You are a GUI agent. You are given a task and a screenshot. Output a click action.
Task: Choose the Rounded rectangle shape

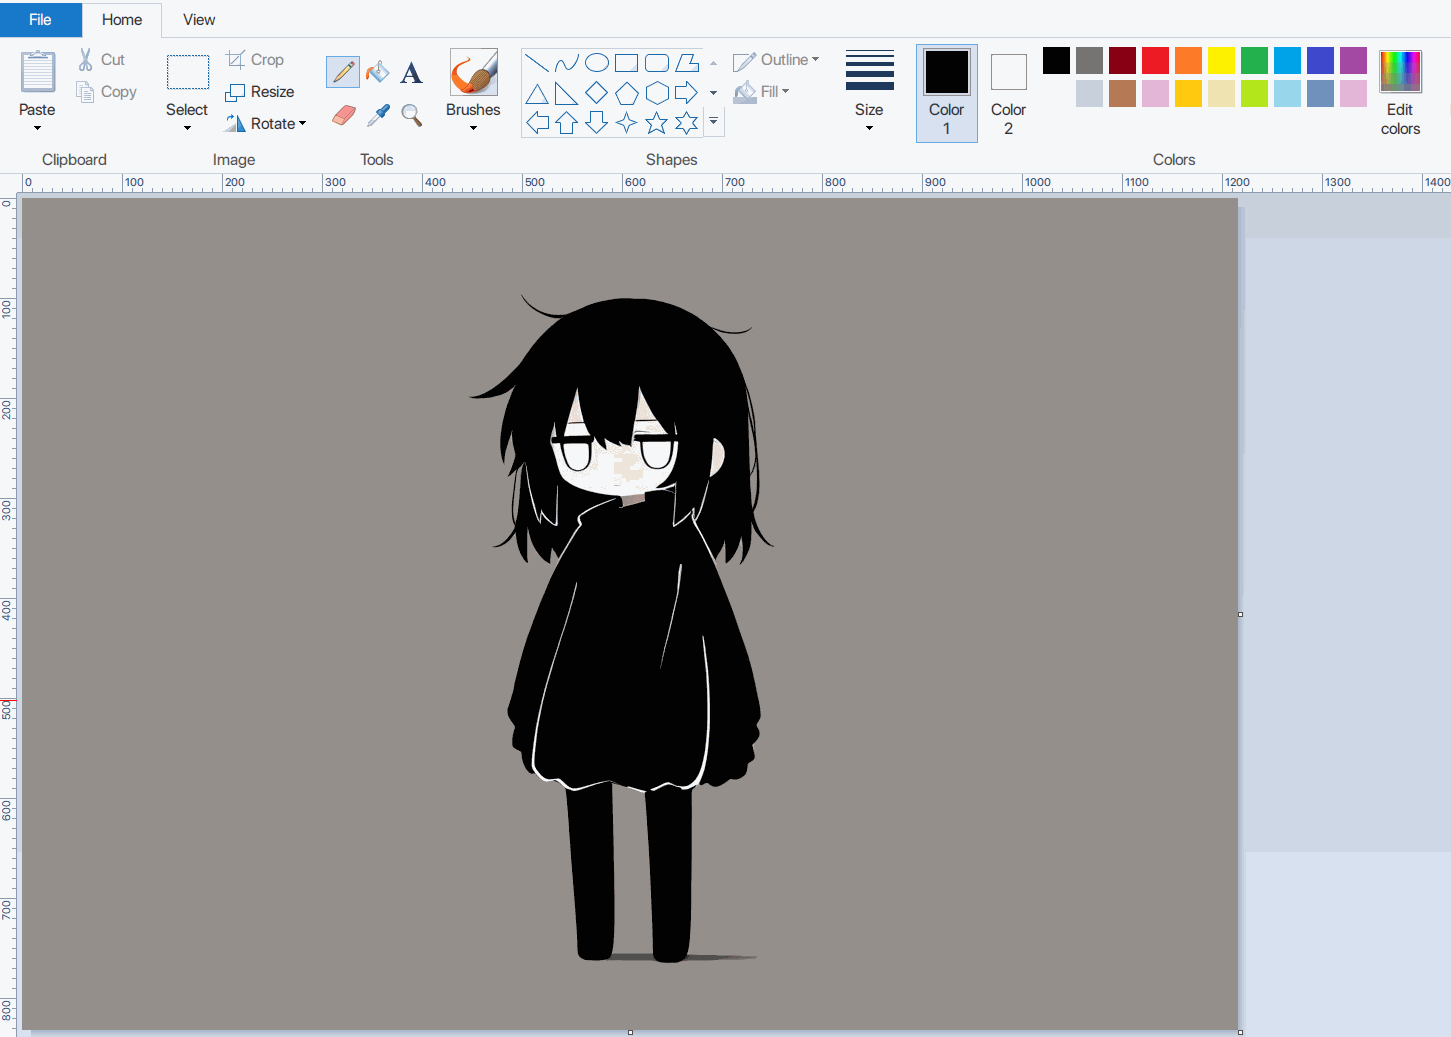(x=657, y=63)
